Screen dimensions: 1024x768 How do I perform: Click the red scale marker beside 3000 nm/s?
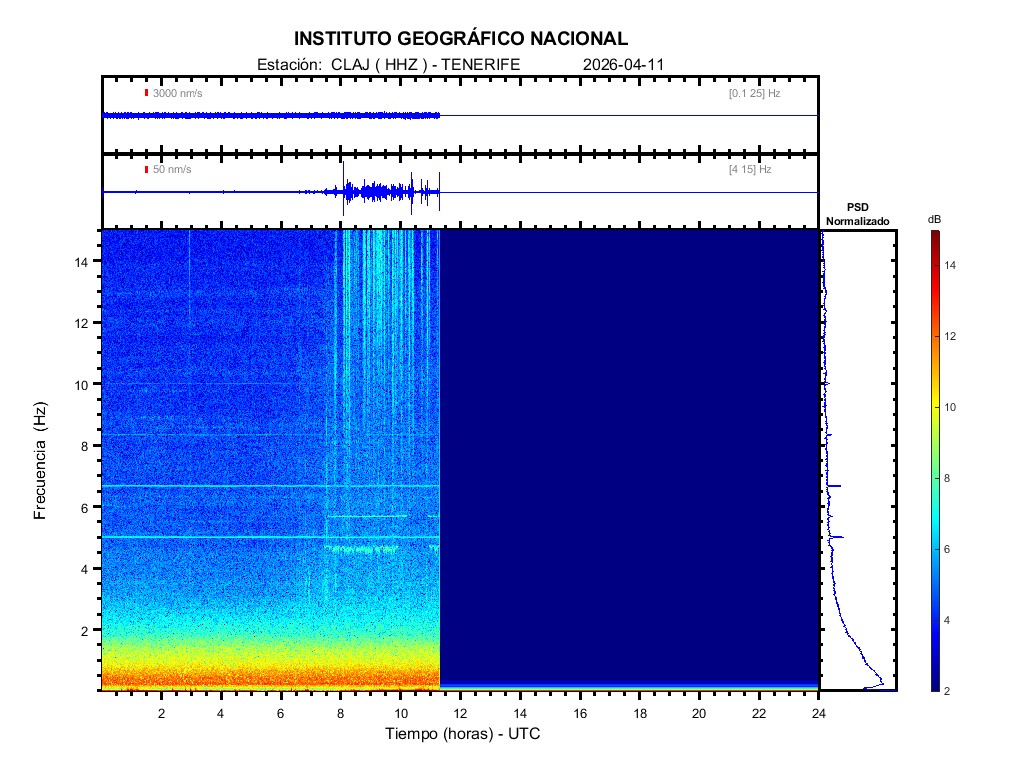[x=146, y=93]
